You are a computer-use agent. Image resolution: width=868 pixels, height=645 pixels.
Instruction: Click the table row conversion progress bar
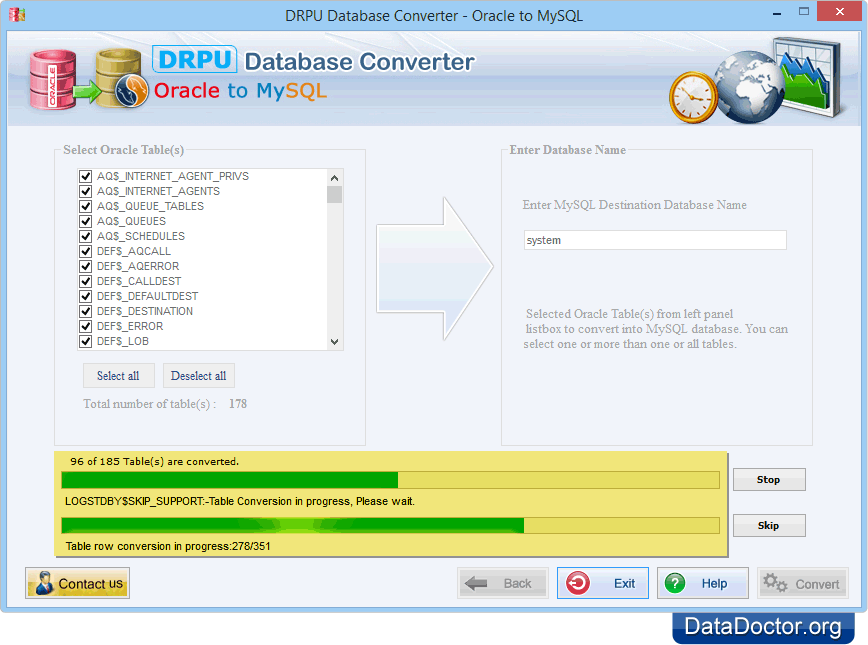pos(390,525)
